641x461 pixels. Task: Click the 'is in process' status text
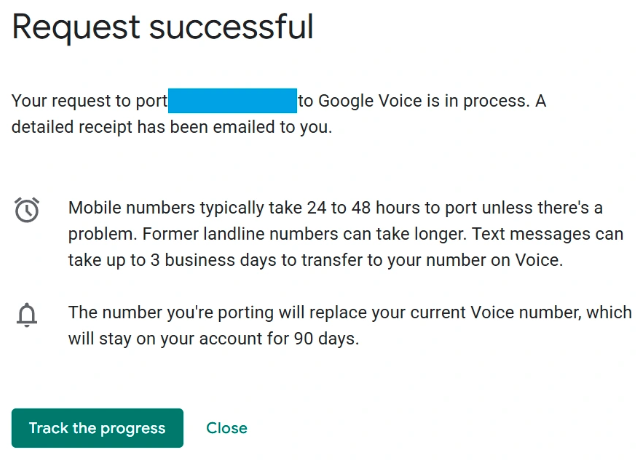tap(483, 101)
